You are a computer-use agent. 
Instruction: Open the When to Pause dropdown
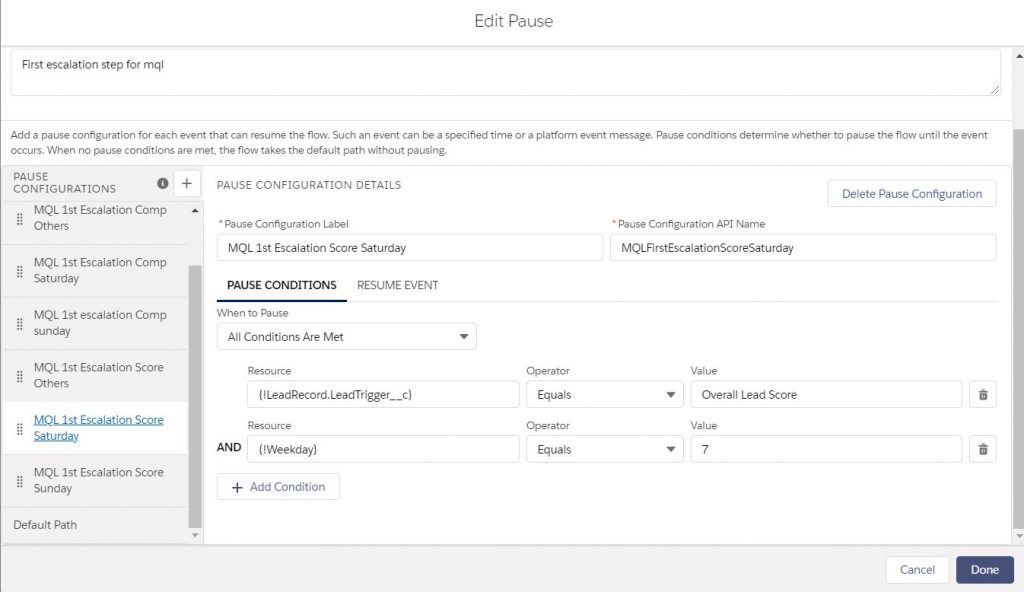[x=346, y=337]
